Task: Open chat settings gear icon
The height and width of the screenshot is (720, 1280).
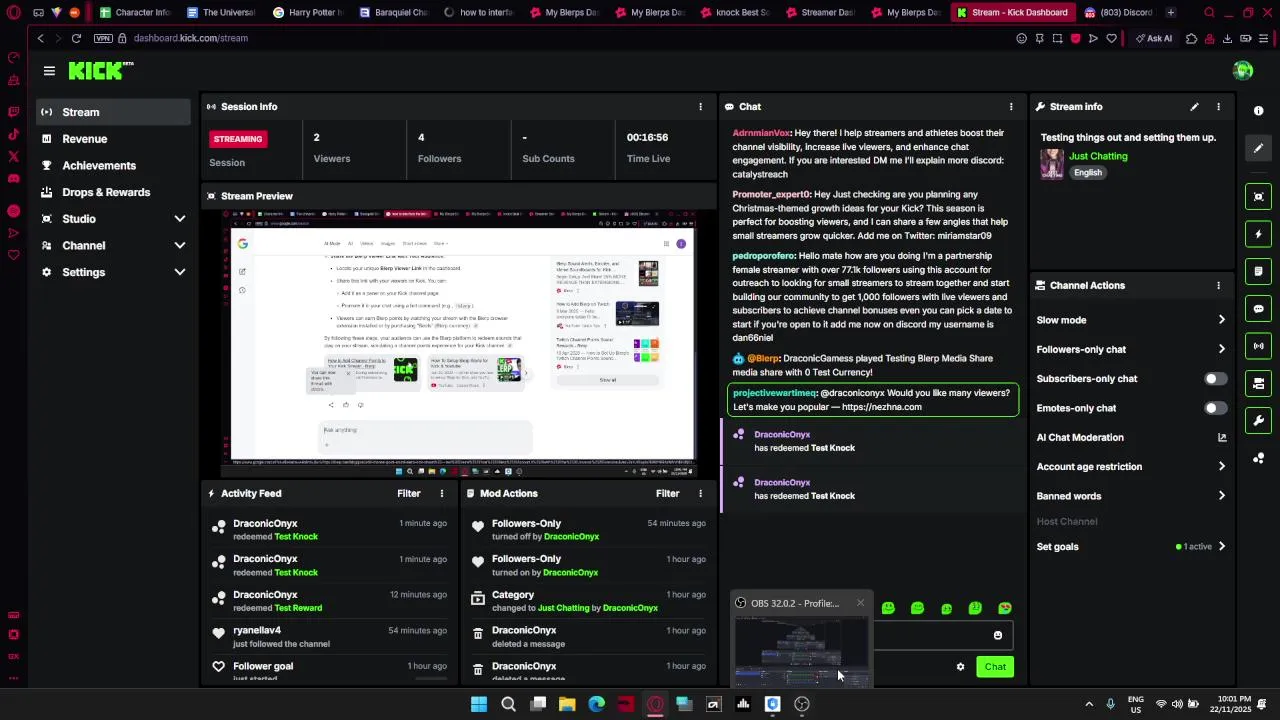Action: tap(960, 667)
